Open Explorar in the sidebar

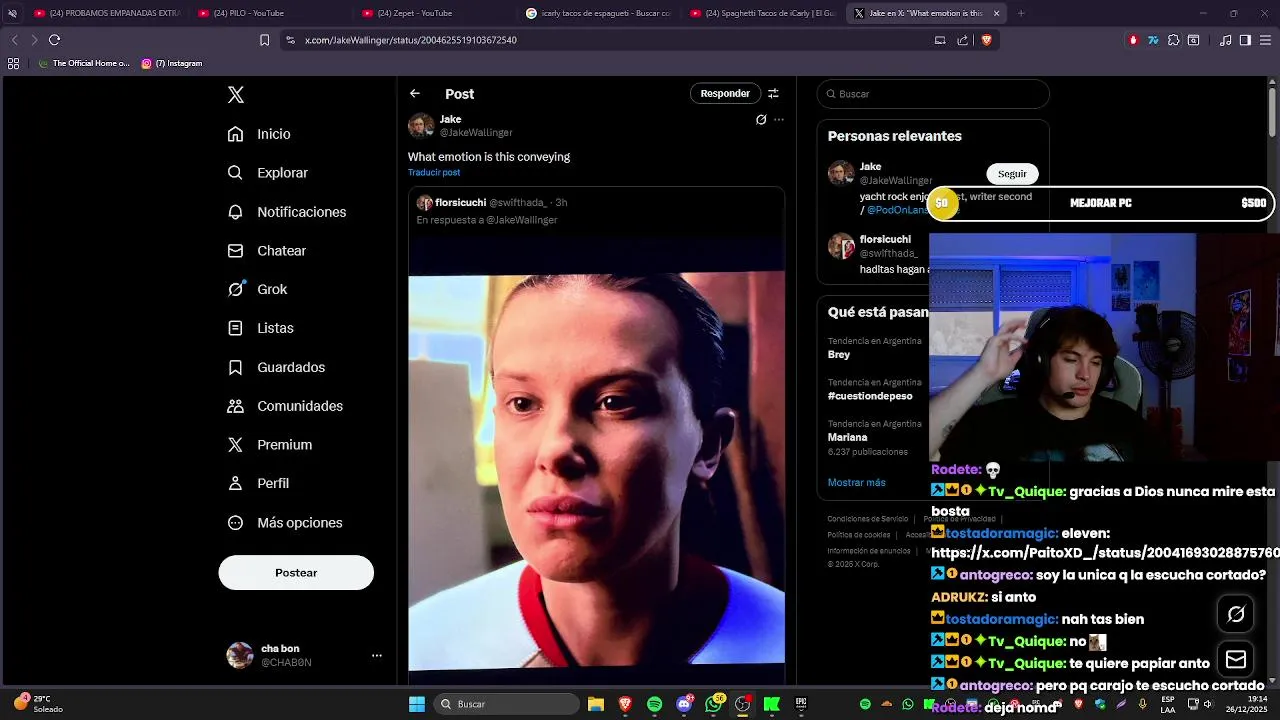(267, 173)
